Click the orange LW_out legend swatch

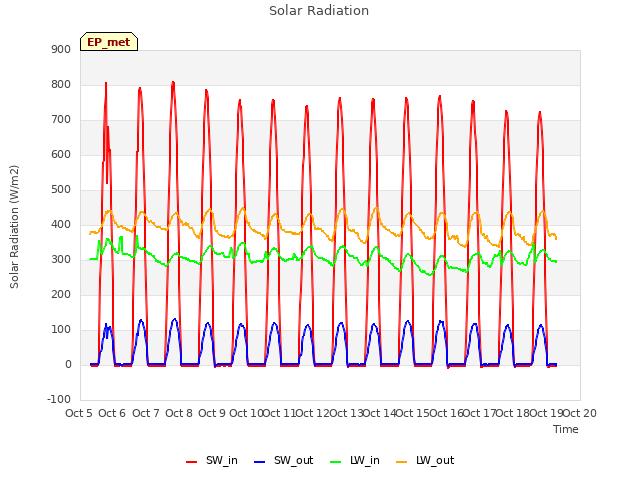coord(402,462)
